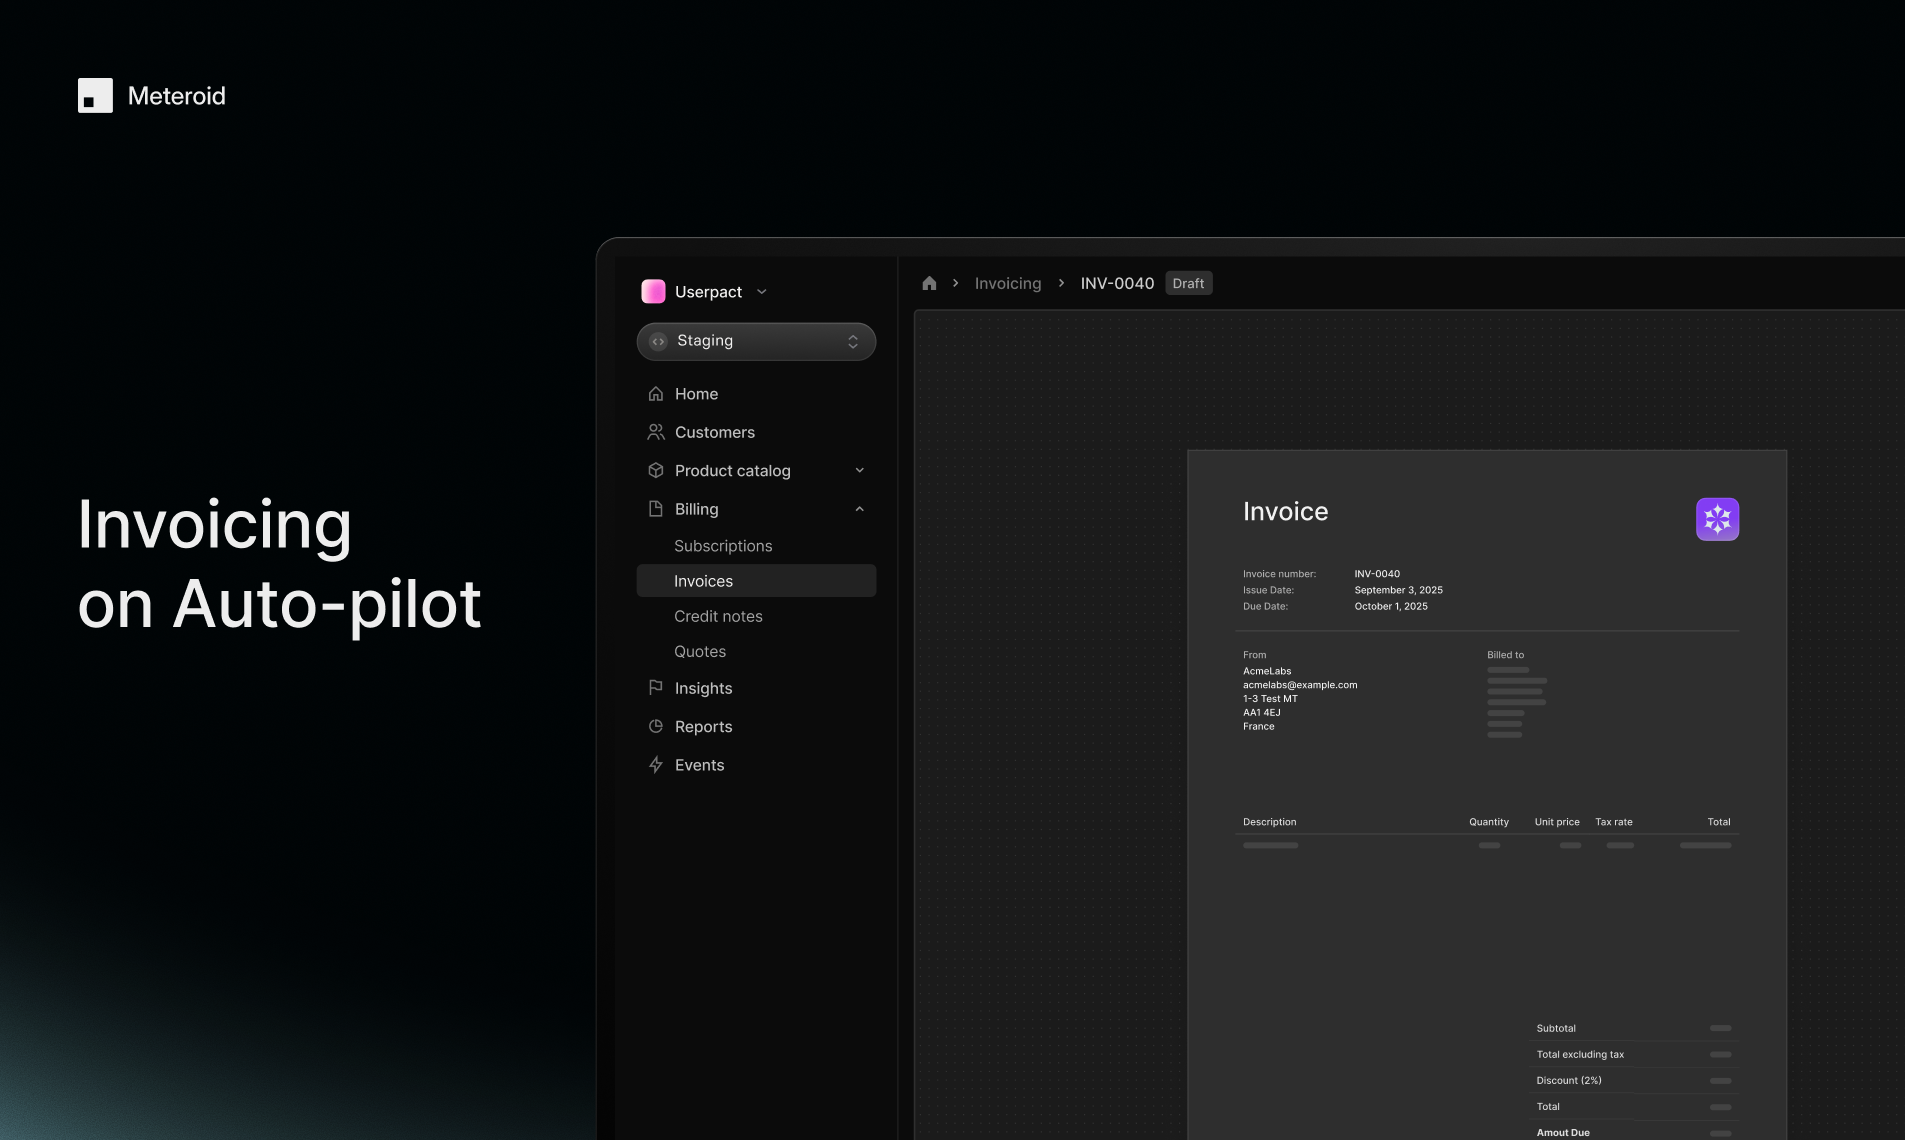Click the due date October 1, 2025

(1391, 606)
